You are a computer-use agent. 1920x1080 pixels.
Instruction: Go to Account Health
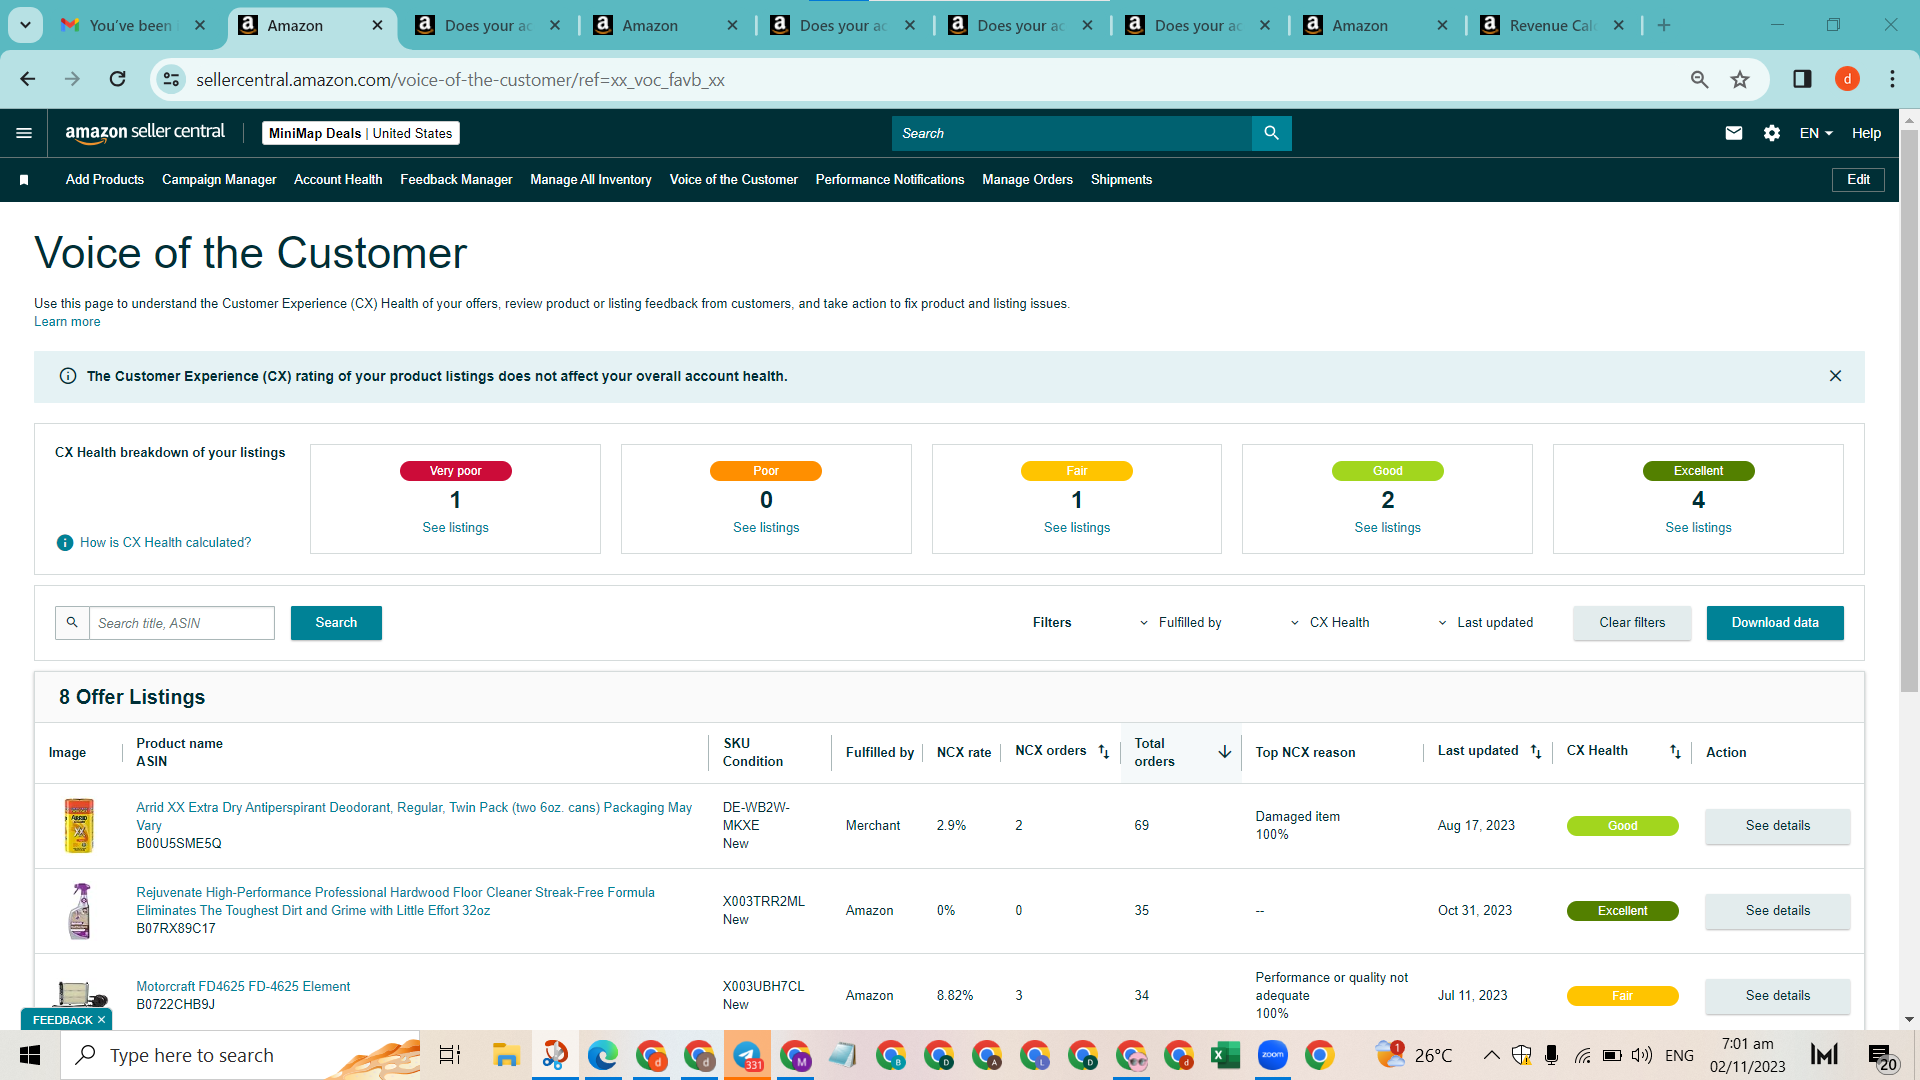[x=338, y=180]
